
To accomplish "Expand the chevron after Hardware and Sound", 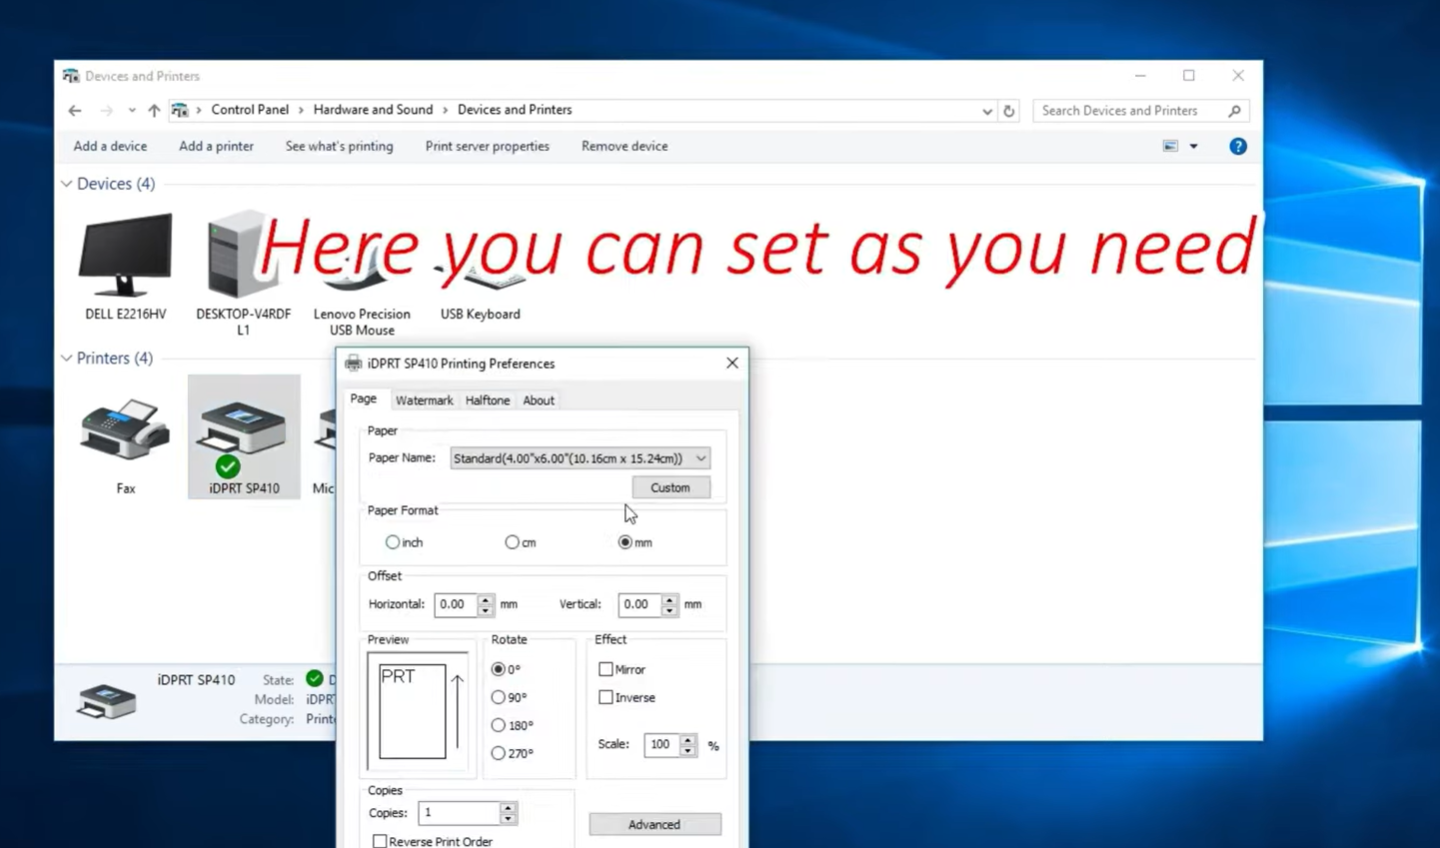I will 445,110.
